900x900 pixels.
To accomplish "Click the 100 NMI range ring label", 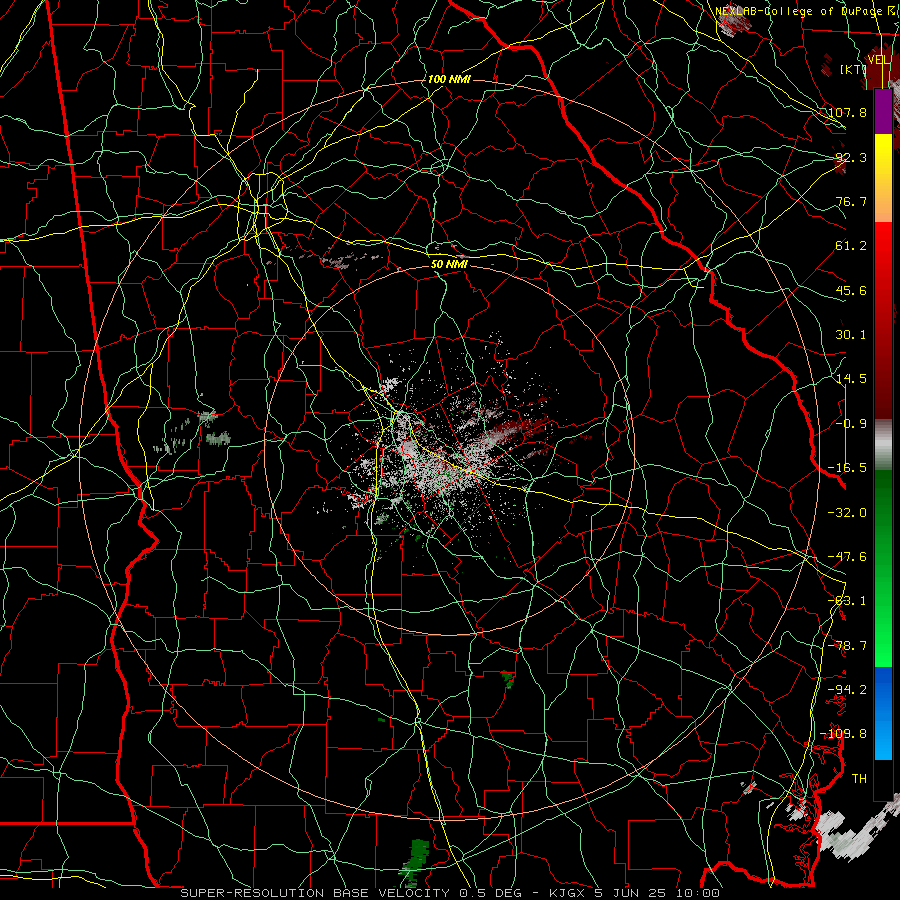I will pos(449,79).
